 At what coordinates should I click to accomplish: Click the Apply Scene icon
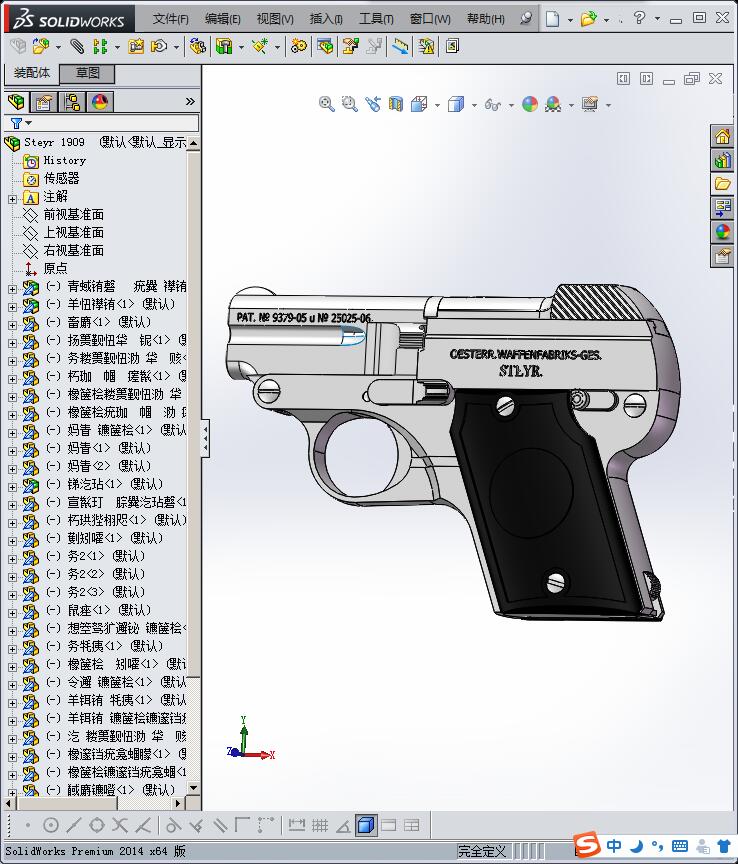[553, 104]
